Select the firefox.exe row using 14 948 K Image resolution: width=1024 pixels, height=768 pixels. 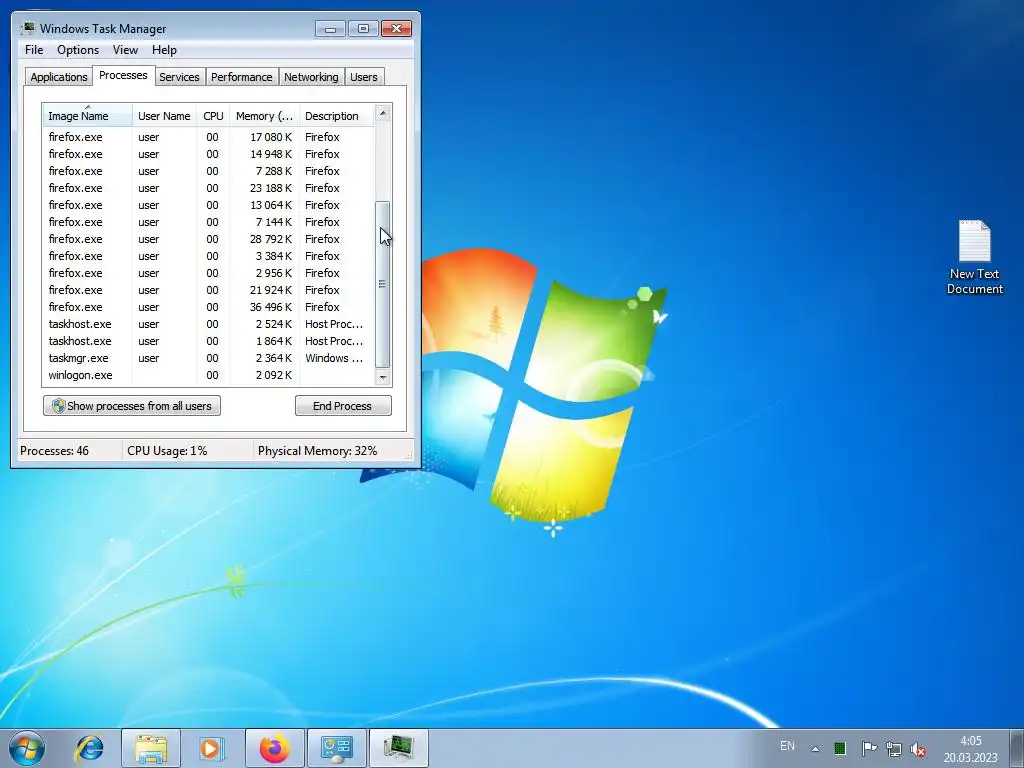(x=208, y=153)
